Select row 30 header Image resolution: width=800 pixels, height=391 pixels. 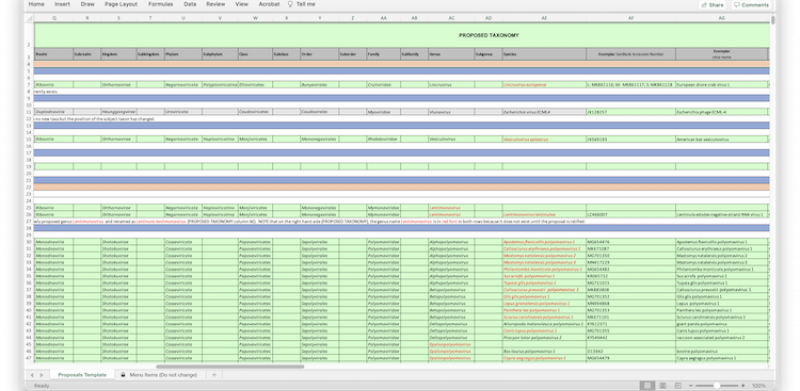point(30,241)
